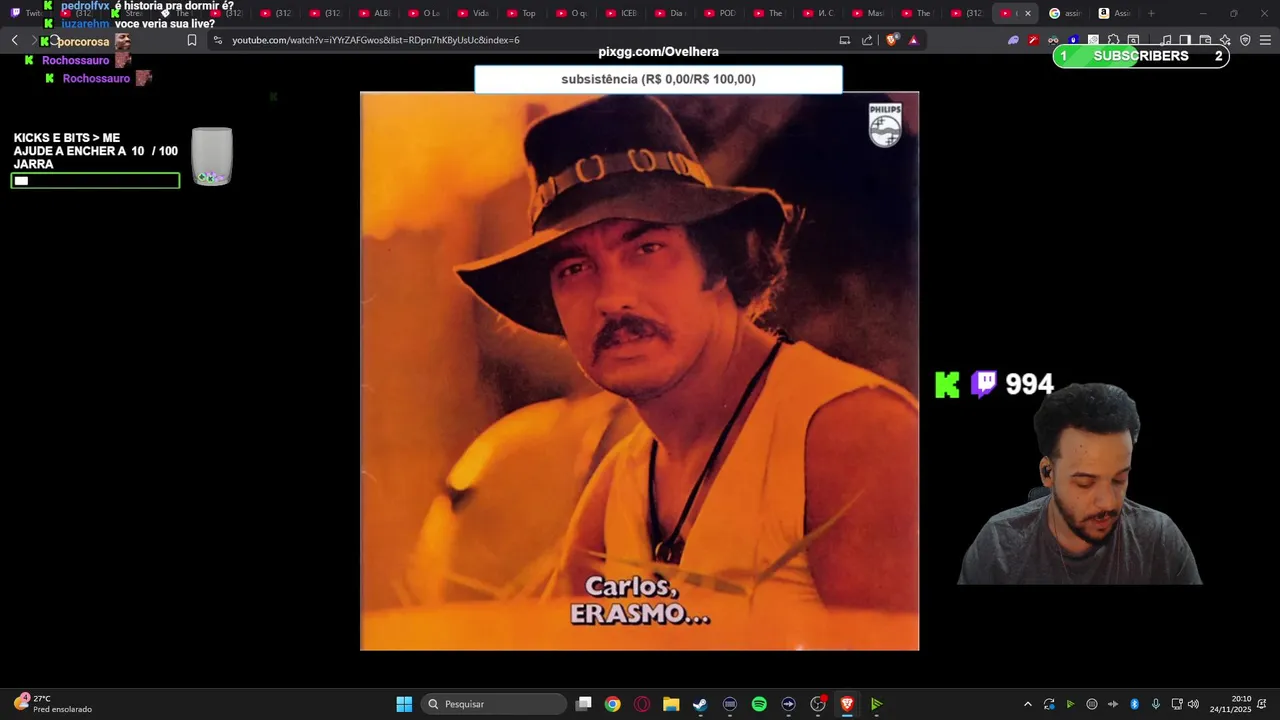Click the jar image beside KICKS E BITS
Image resolution: width=1280 pixels, height=720 pixels.
[x=212, y=156]
